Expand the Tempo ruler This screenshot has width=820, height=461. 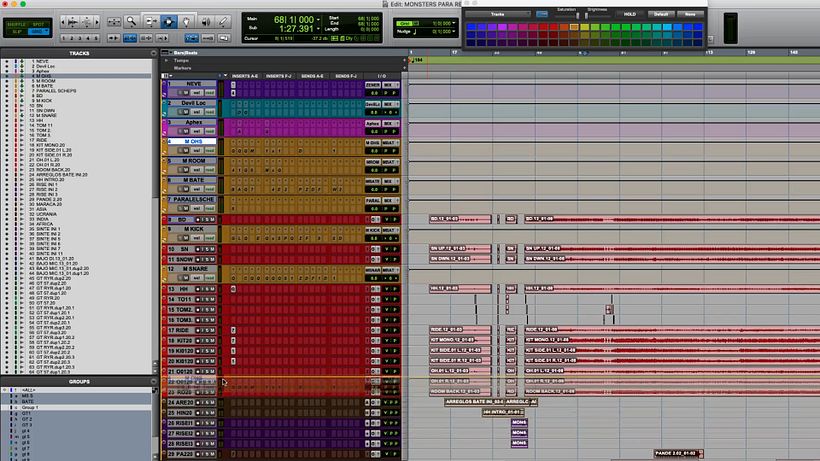click(x=167, y=61)
